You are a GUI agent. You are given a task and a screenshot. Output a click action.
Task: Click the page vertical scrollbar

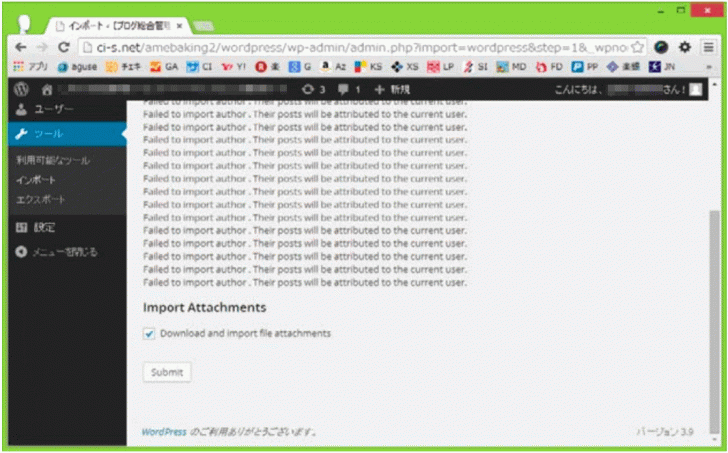(712, 300)
